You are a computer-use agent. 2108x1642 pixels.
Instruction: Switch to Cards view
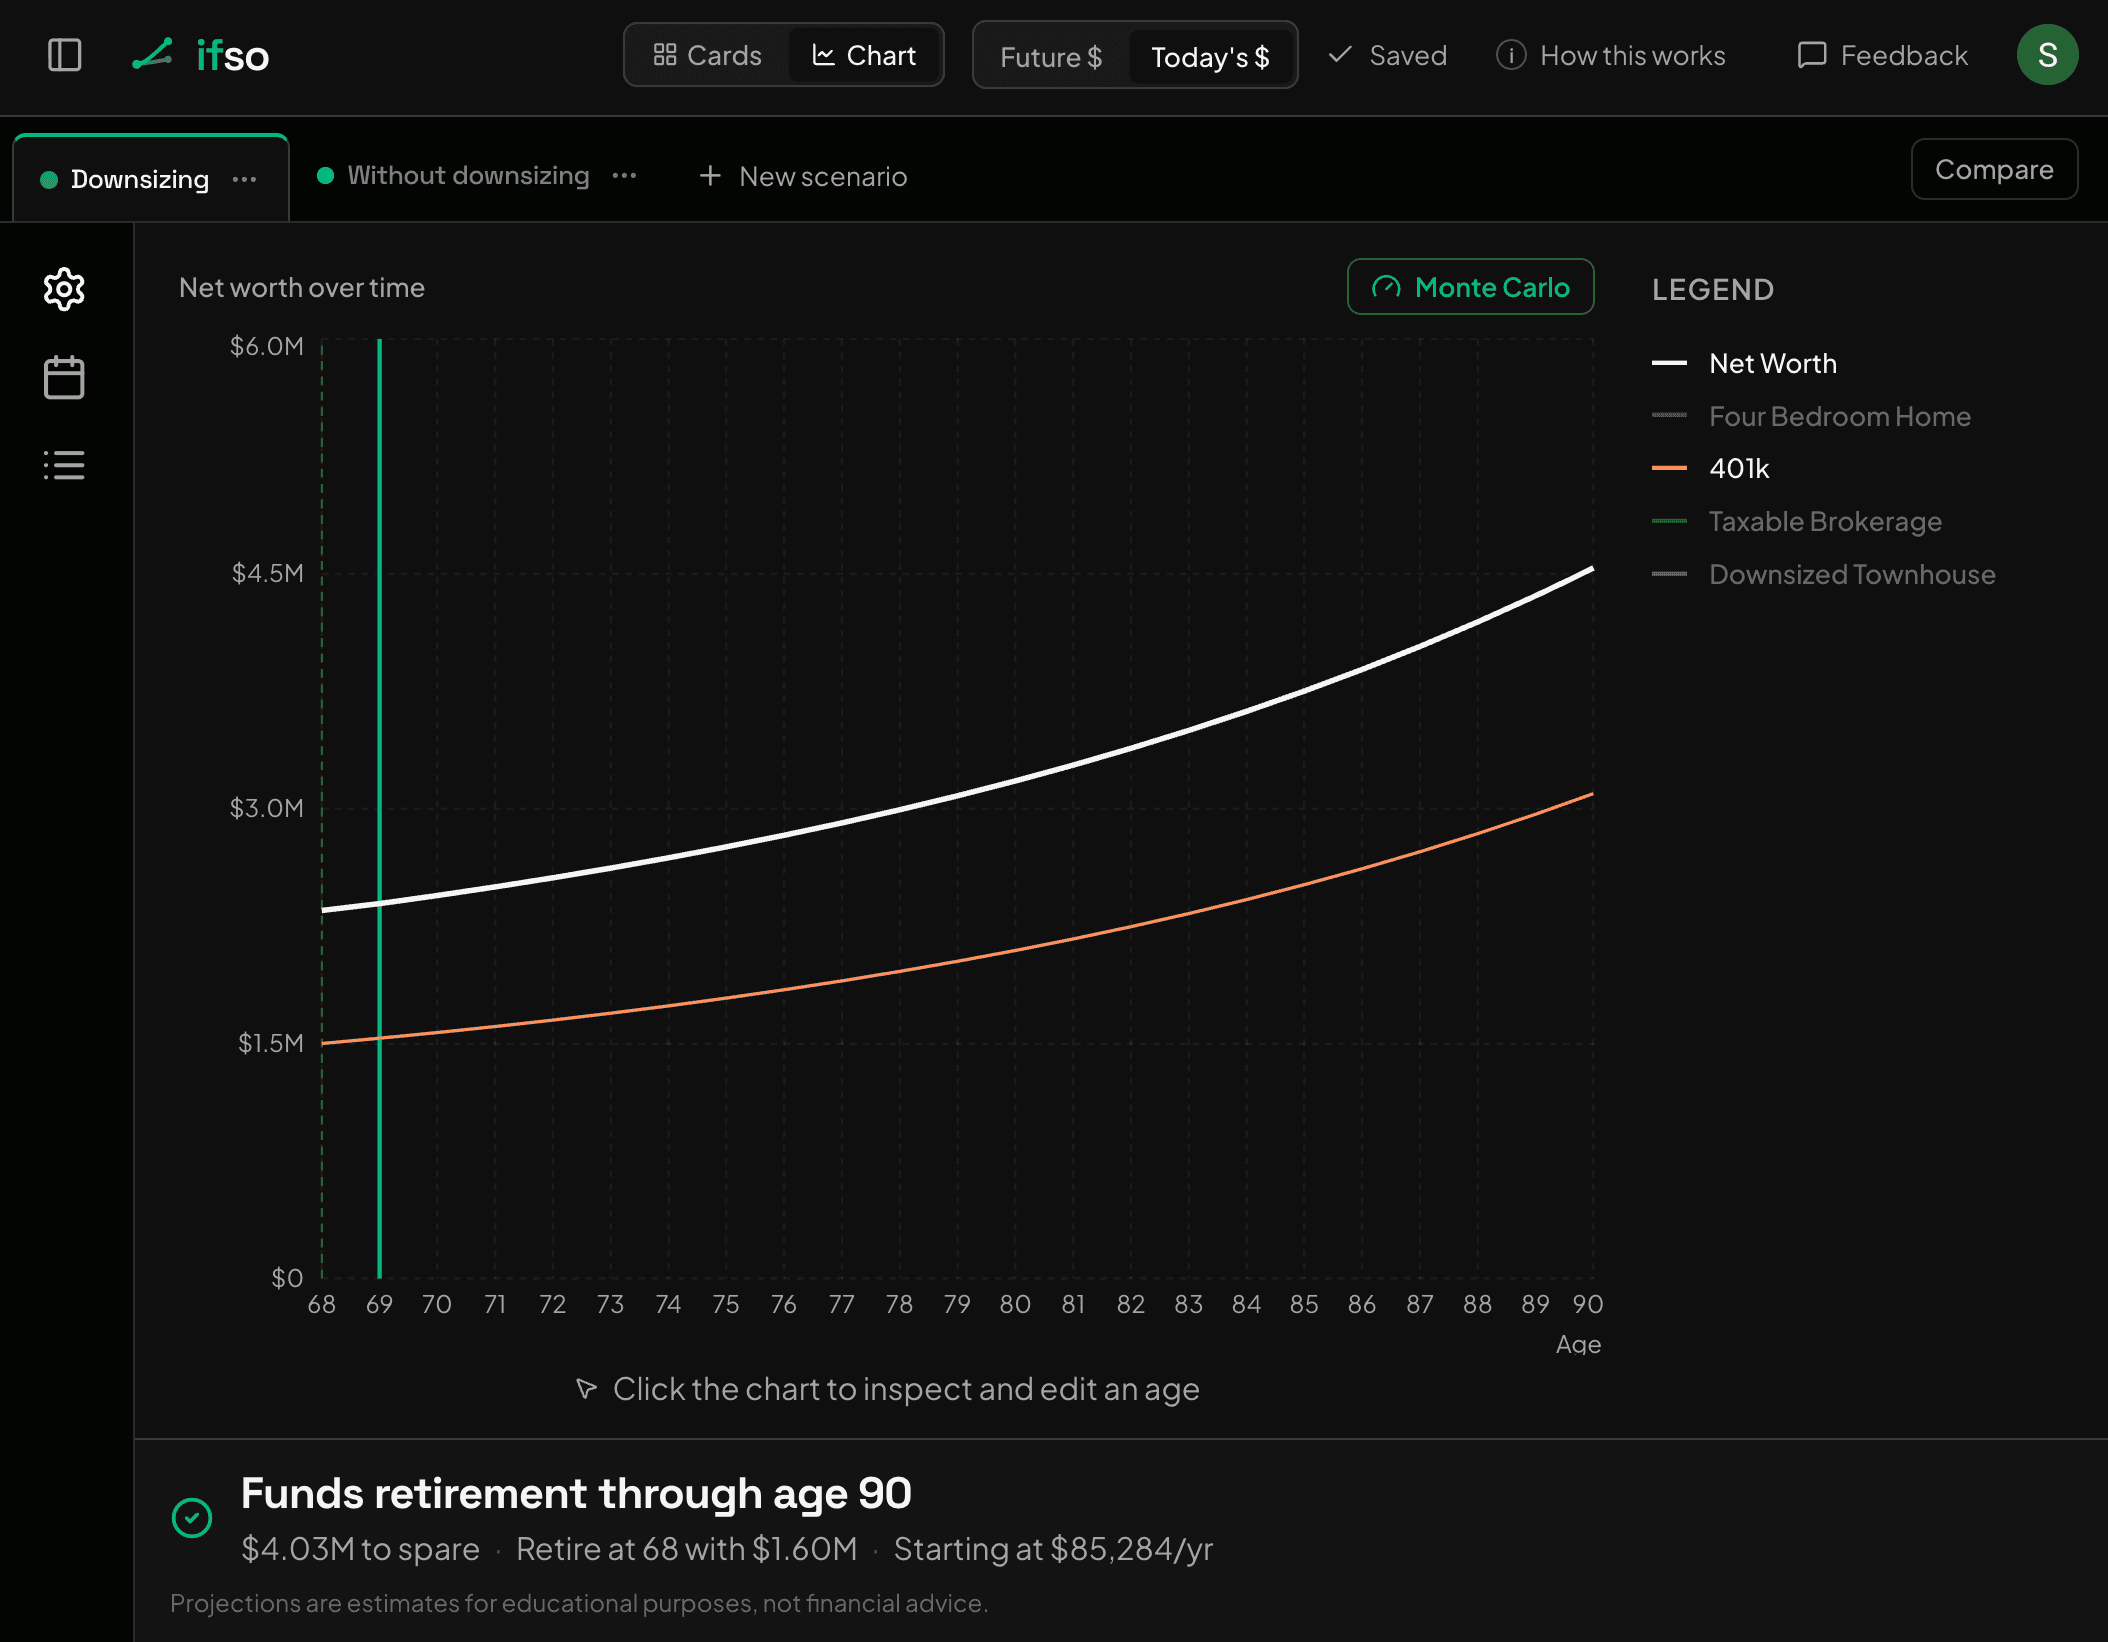tap(707, 55)
